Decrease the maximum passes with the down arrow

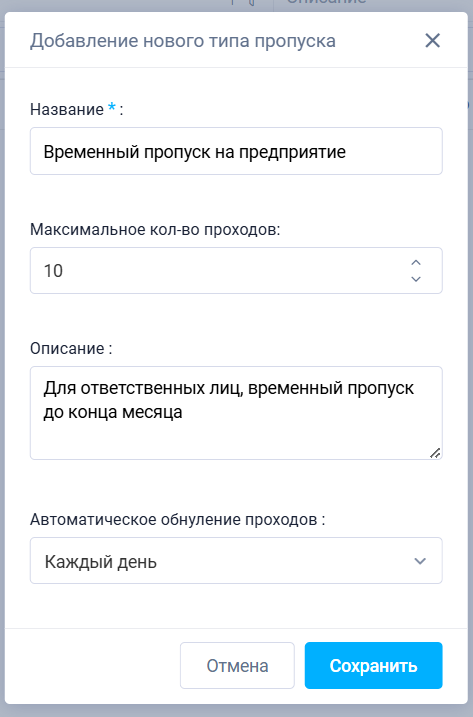point(416,279)
